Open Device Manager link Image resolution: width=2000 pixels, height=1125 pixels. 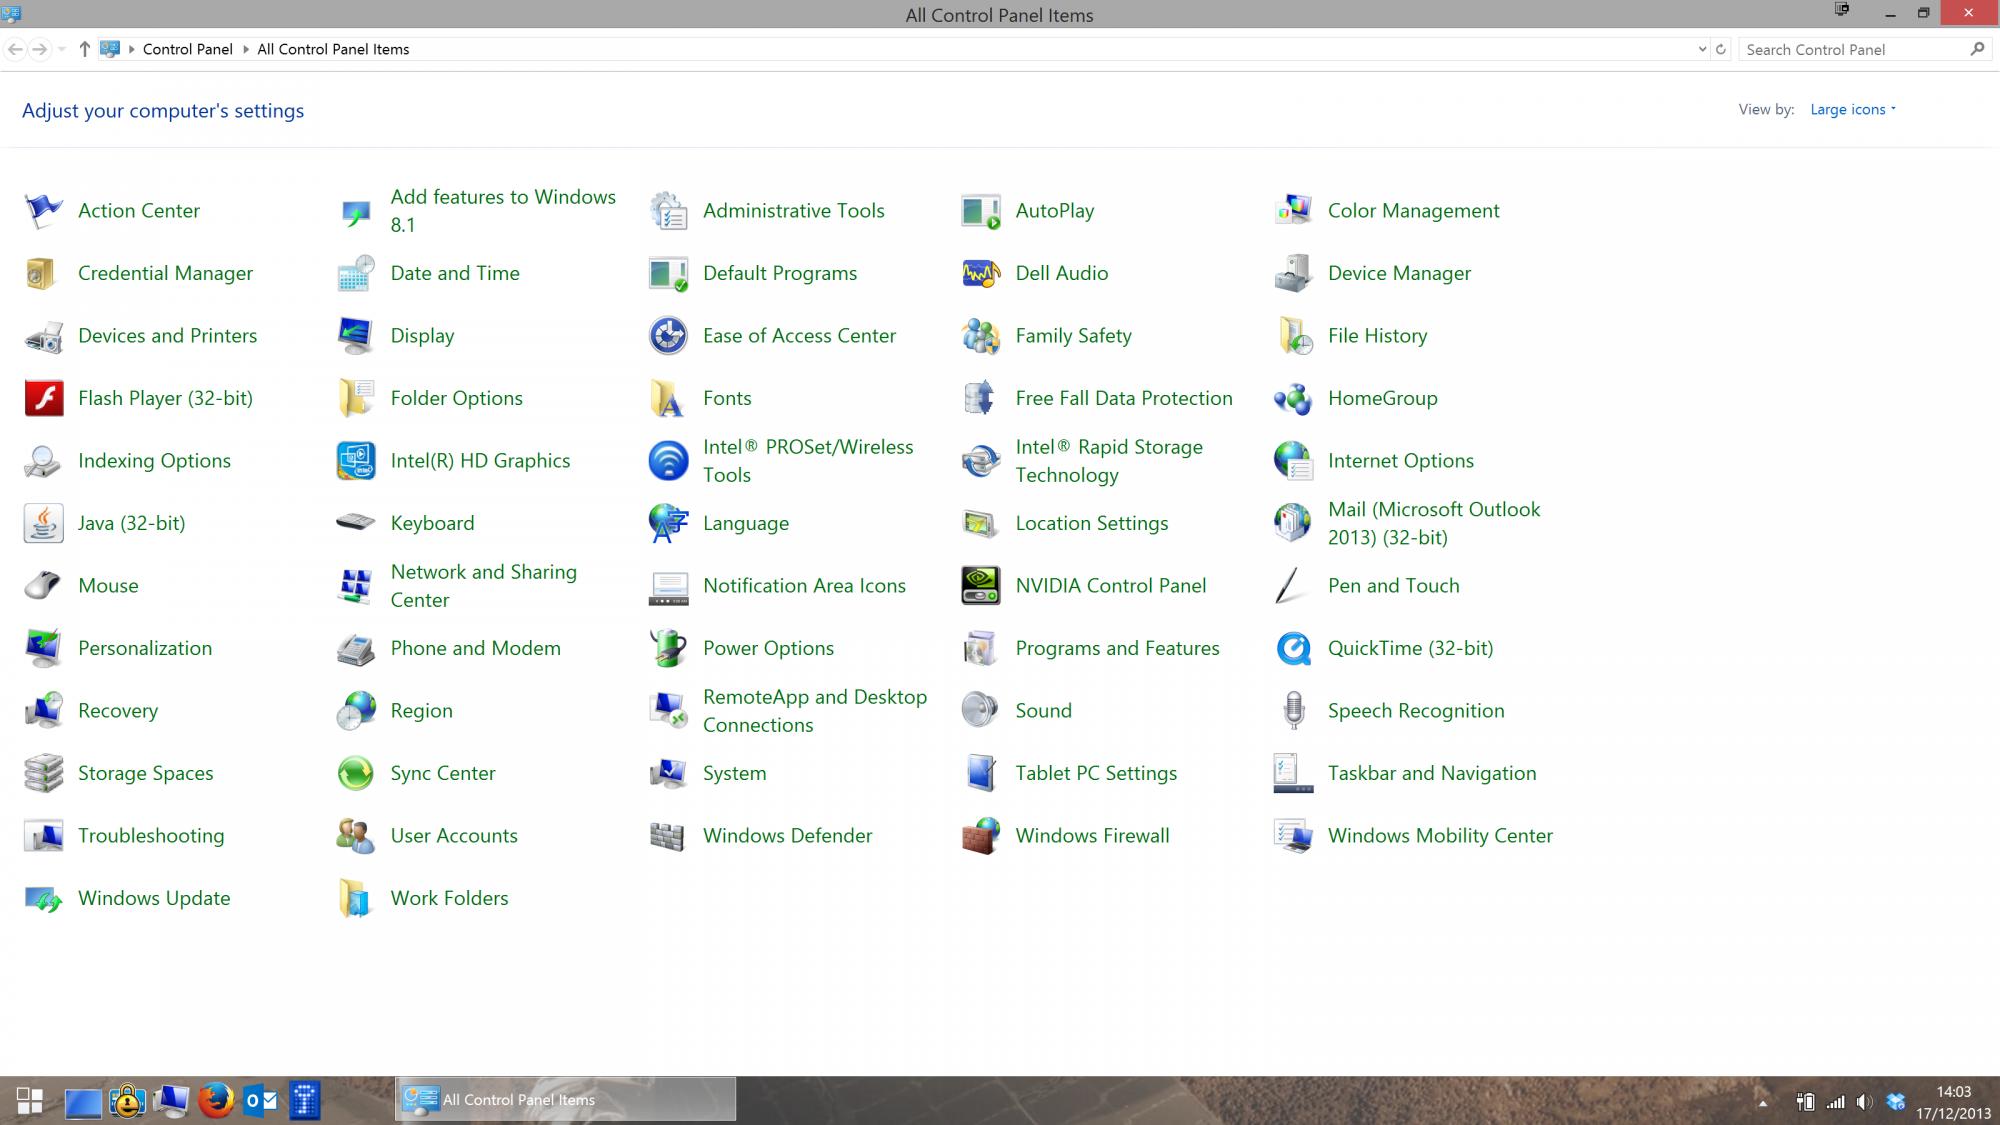tap(1399, 273)
